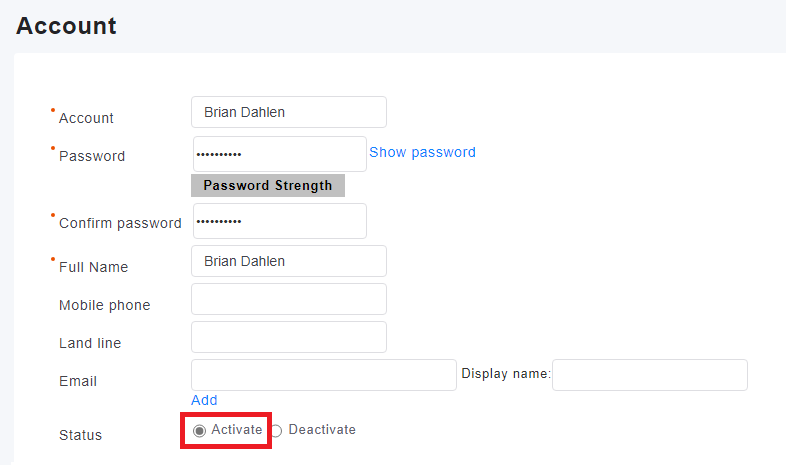This screenshot has height=465, width=786.
Task: Click the Land line field label
Action: [x=90, y=343]
